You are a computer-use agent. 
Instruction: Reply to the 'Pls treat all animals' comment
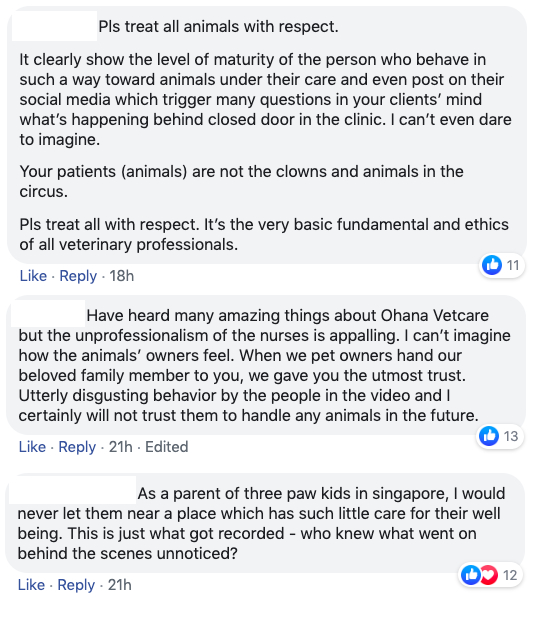click(78, 276)
